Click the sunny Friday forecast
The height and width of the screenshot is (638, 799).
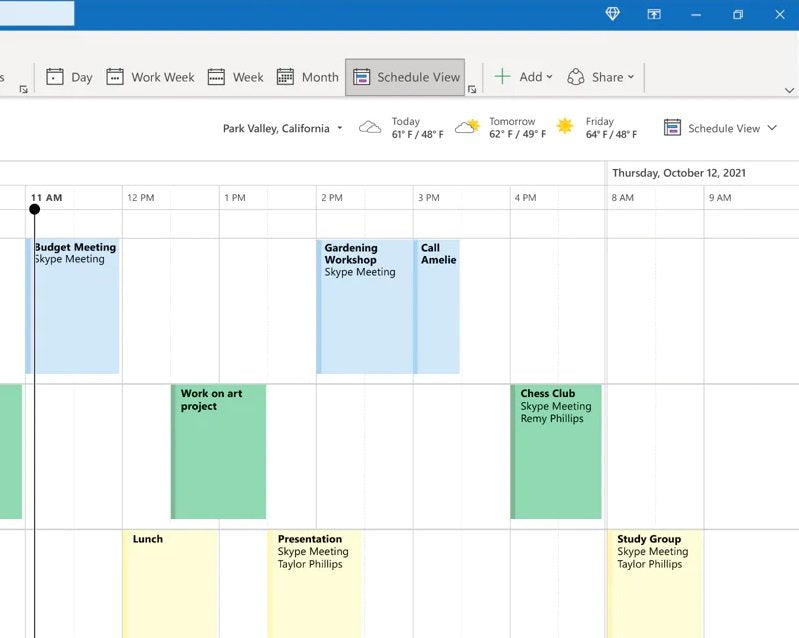(x=597, y=128)
